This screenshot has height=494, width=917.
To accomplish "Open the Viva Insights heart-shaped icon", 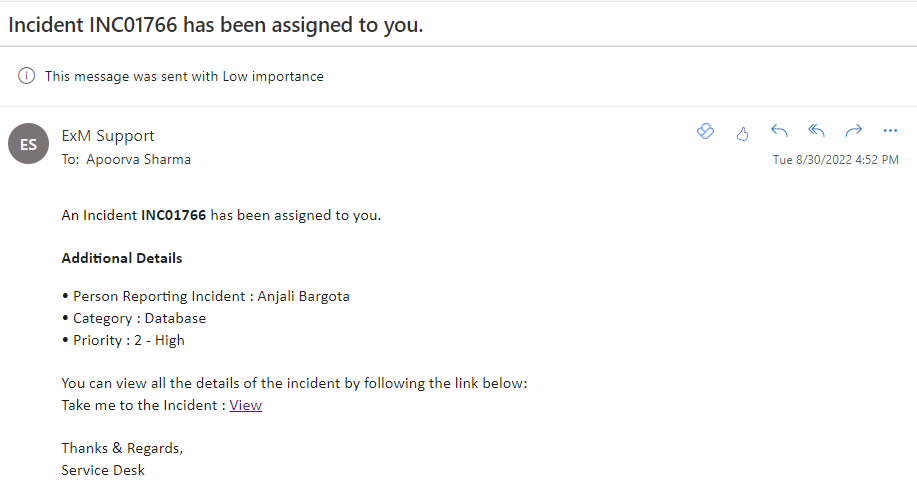I will [x=705, y=131].
